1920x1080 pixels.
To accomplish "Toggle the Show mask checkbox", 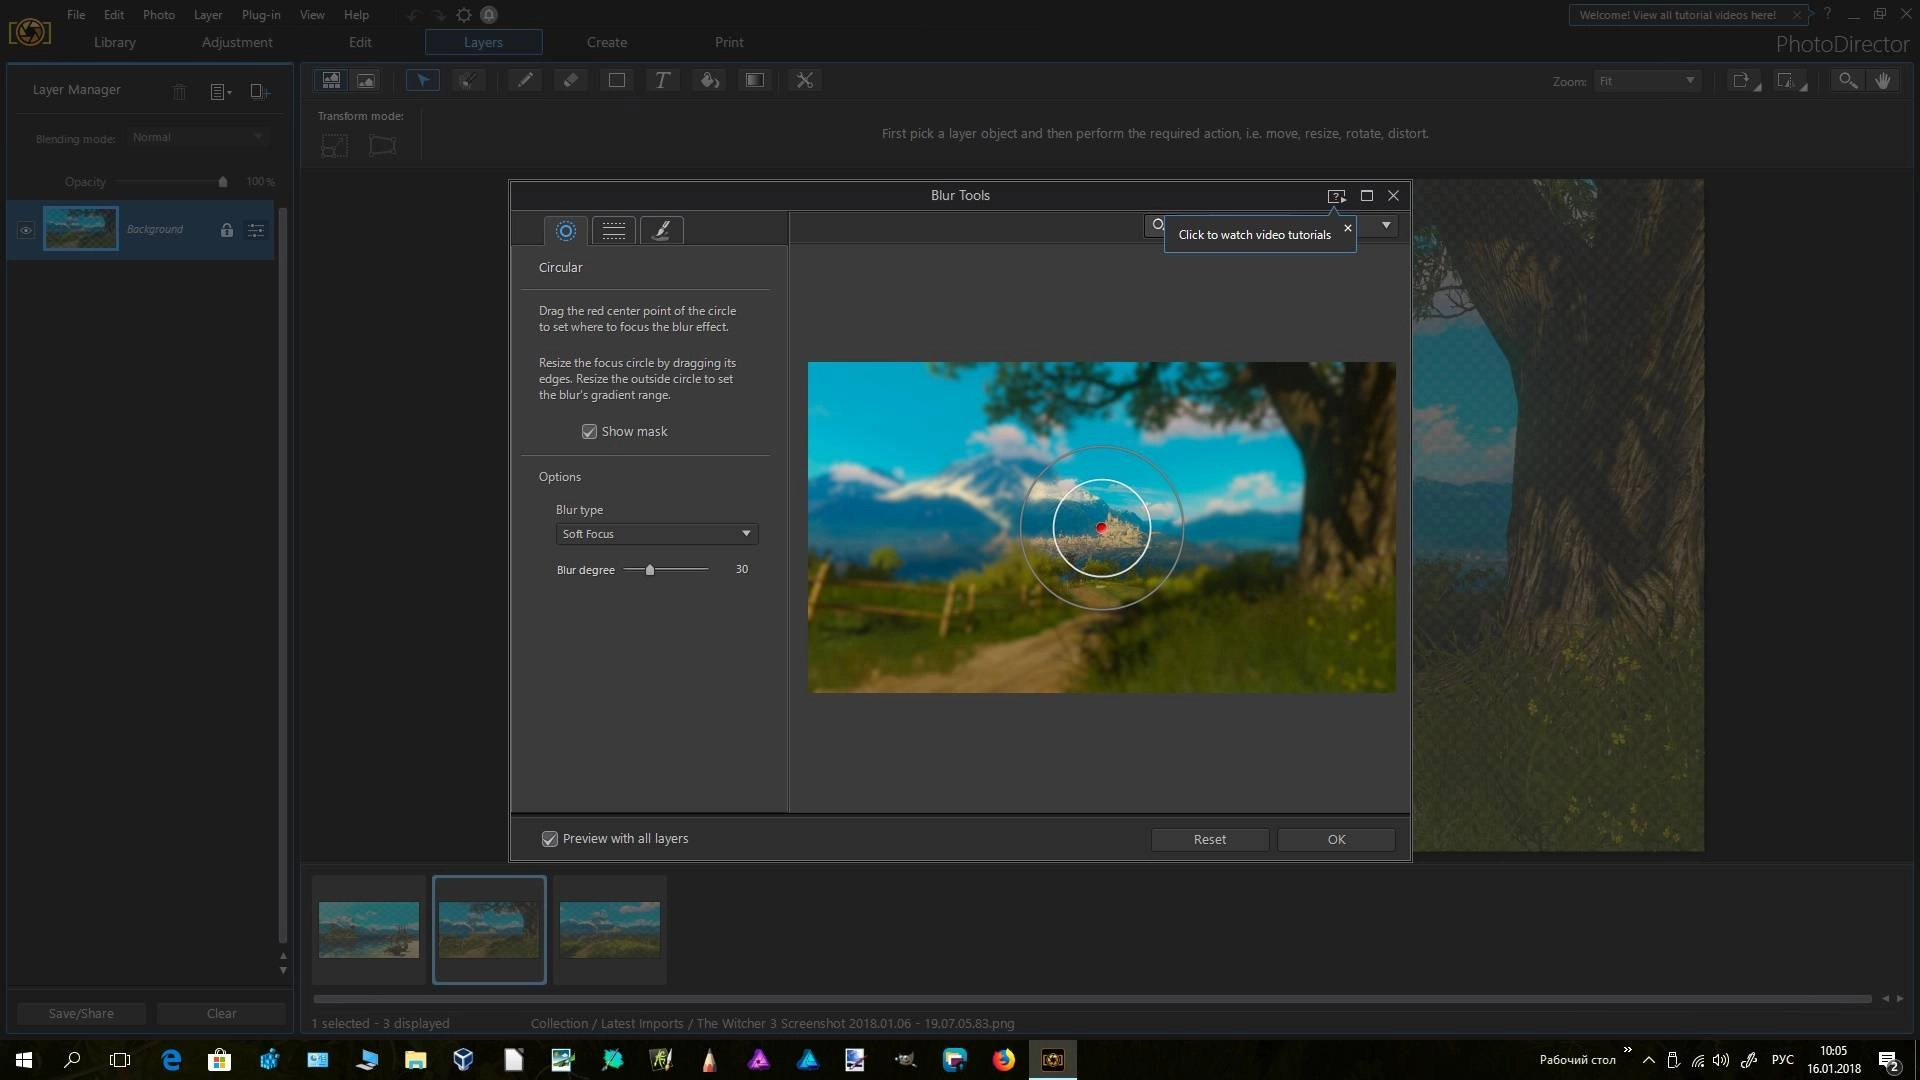I will point(589,432).
